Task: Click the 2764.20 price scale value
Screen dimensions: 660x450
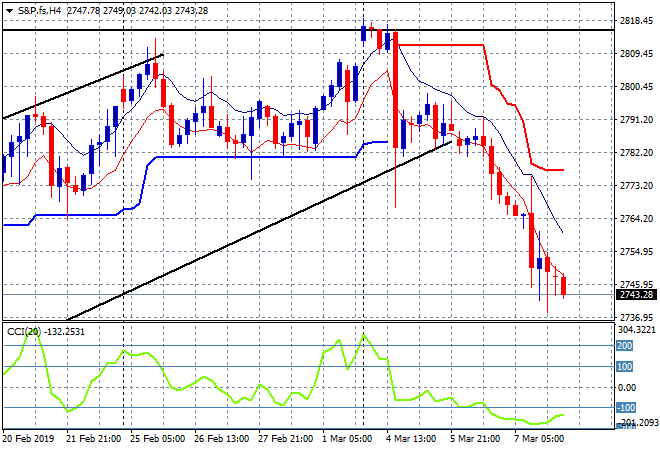Action: tap(636, 218)
